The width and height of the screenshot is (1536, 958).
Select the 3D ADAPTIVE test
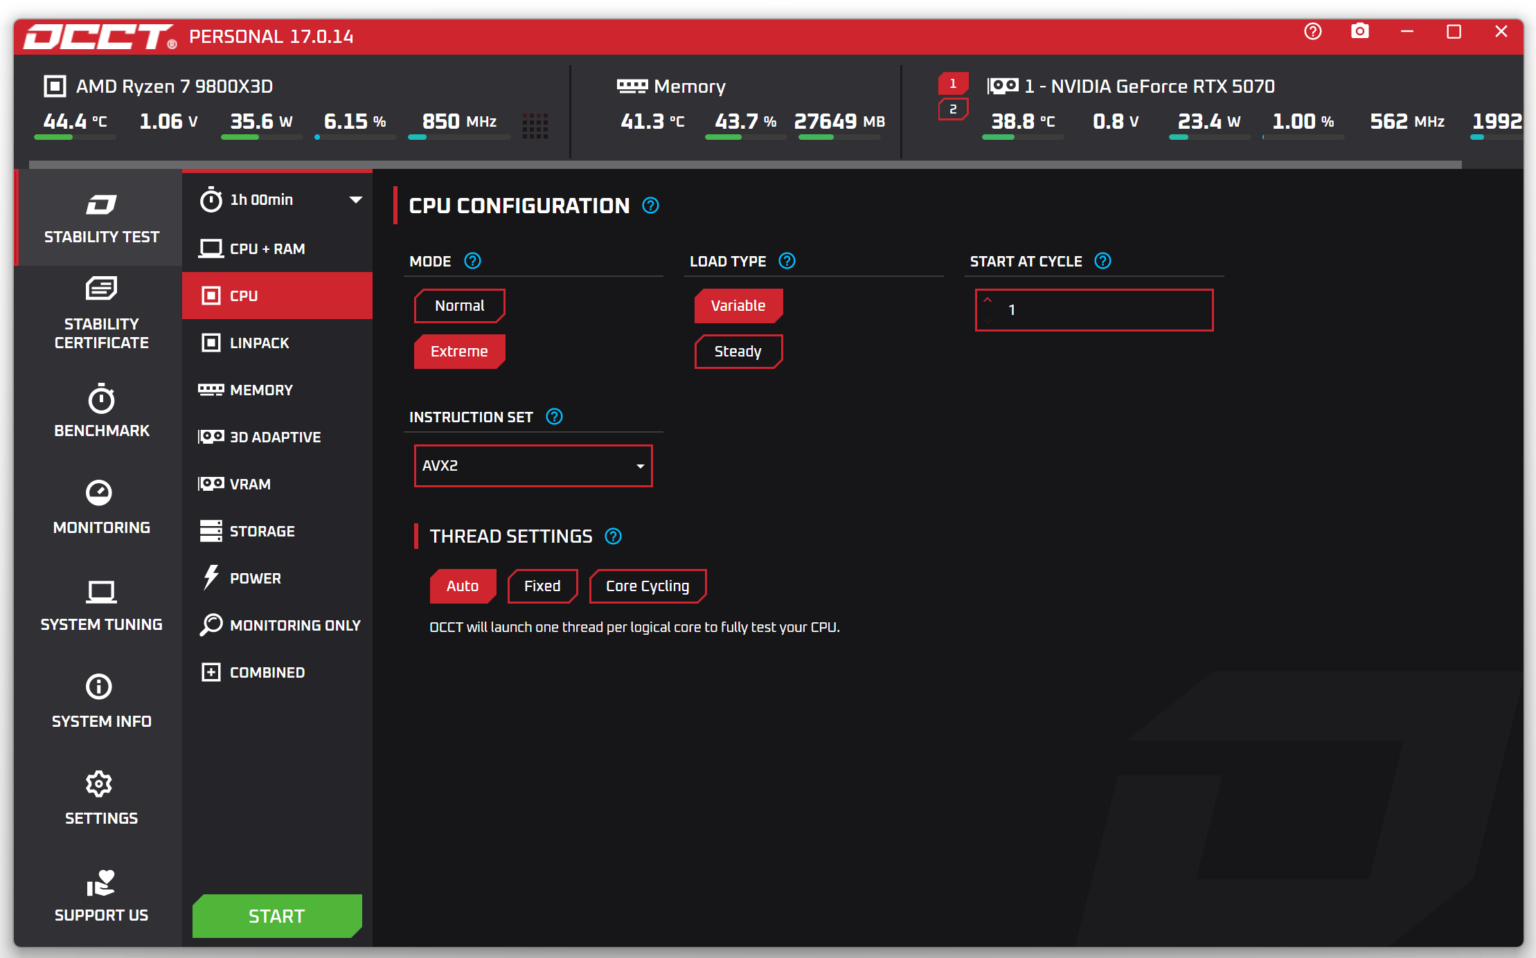pos(277,437)
